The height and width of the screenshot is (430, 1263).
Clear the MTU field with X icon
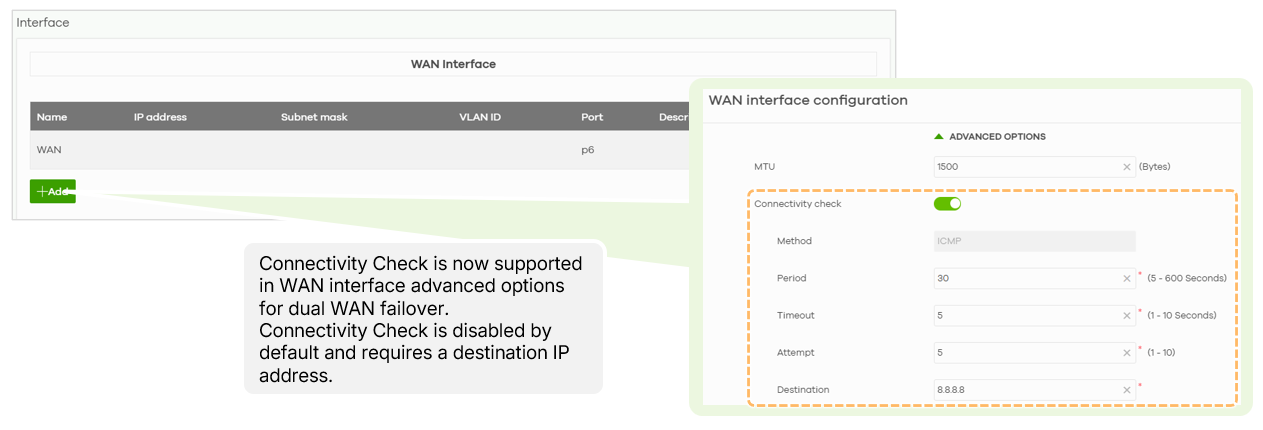pos(1127,167)
